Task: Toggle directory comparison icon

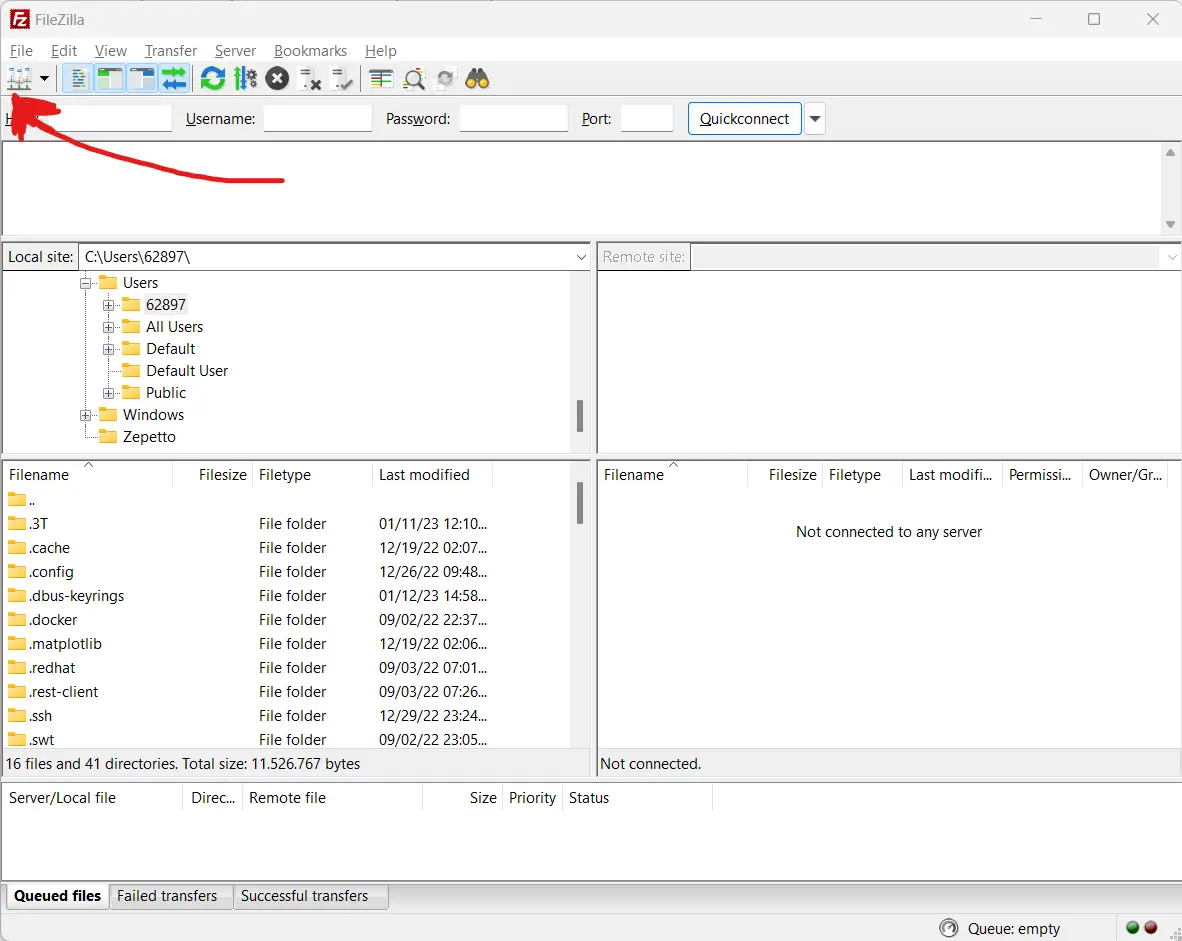Action: coord(414,78)
